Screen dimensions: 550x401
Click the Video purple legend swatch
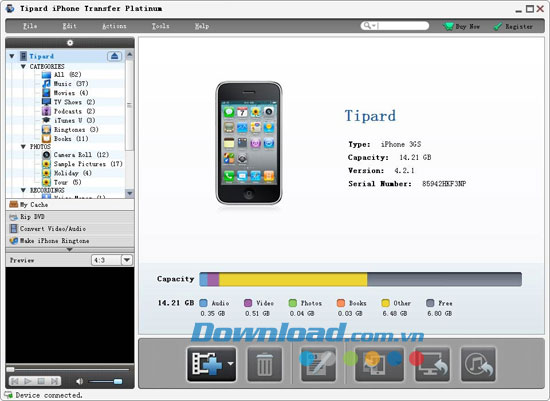click(x=248, y=303)
